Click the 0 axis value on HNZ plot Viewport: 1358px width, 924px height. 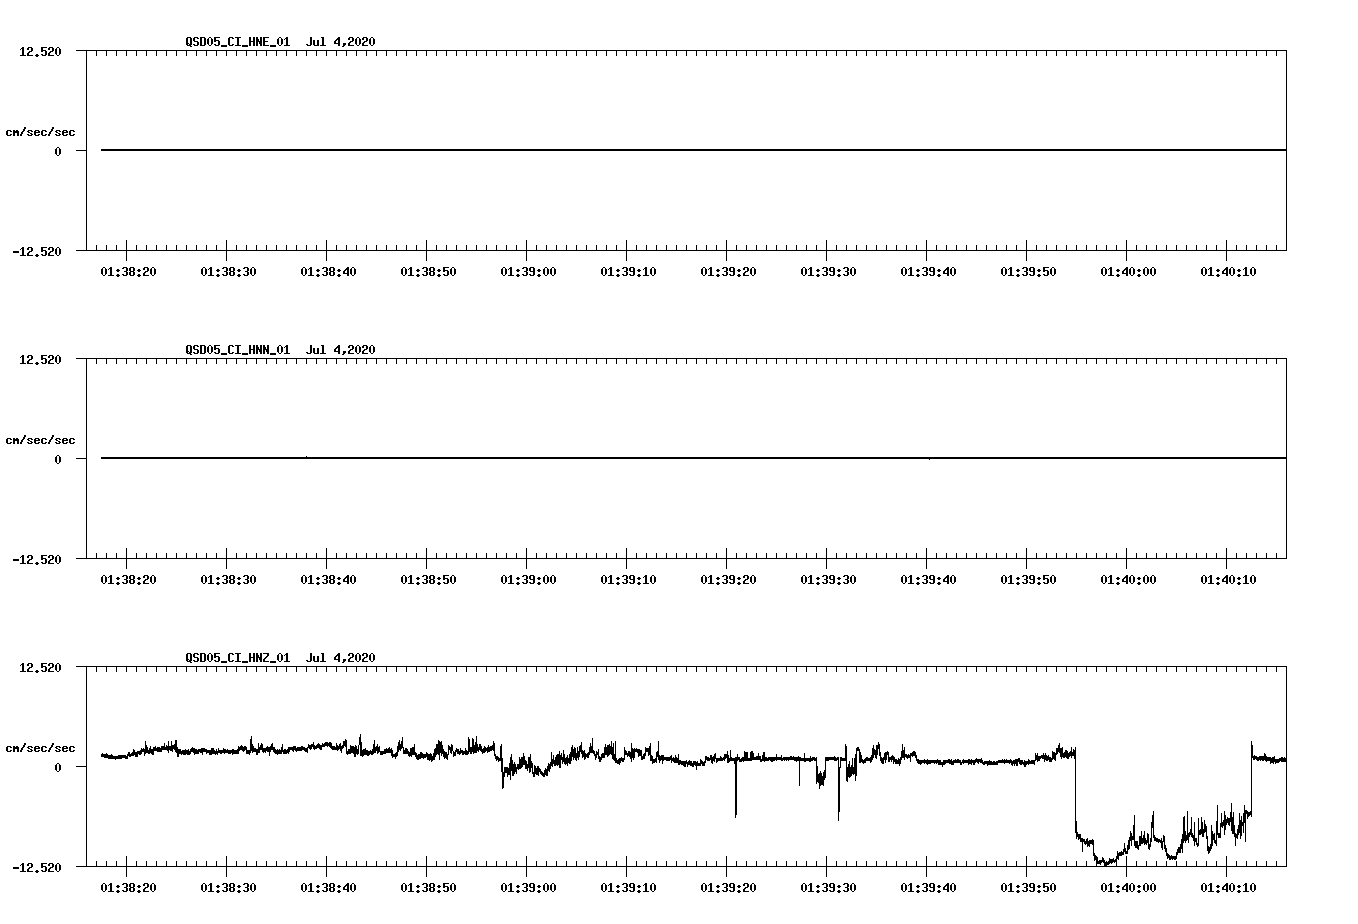58,767
